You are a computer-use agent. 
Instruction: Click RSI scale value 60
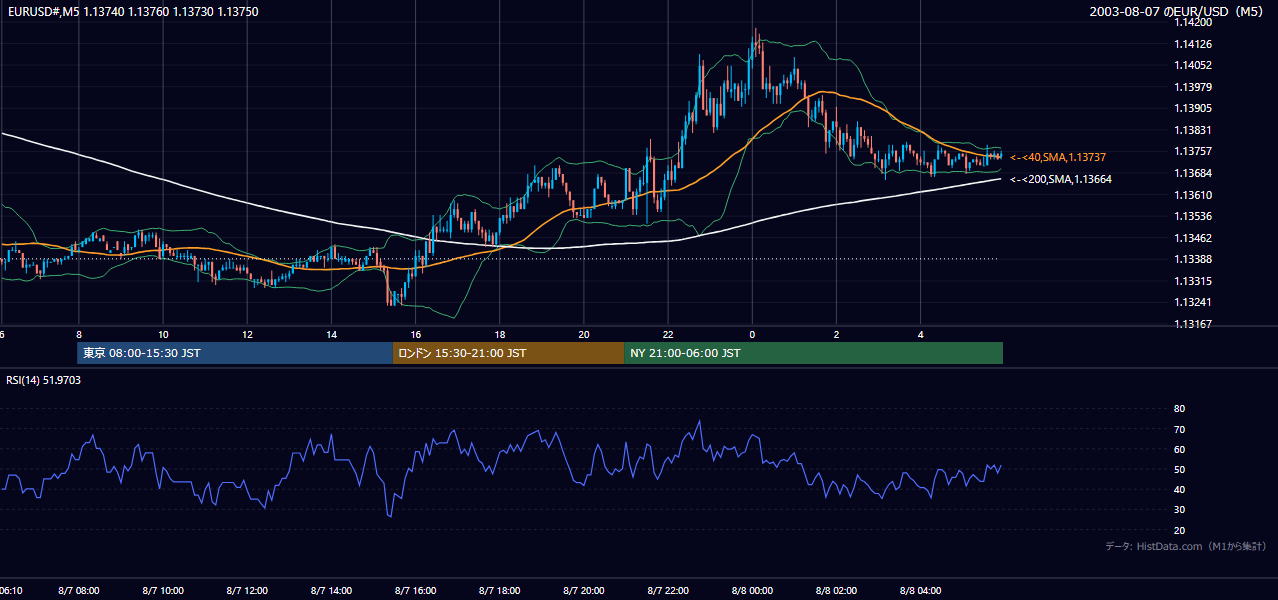click(1180, 449)
